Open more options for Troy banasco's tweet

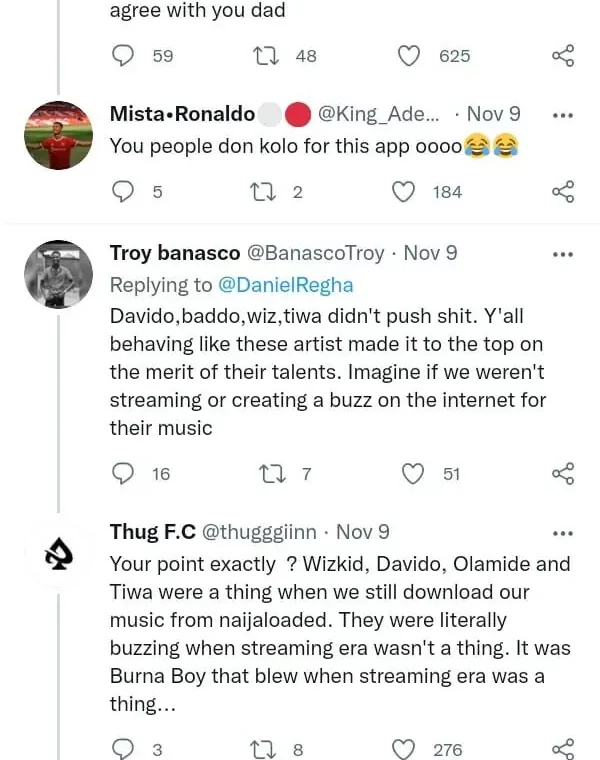[x=563, y=254]
